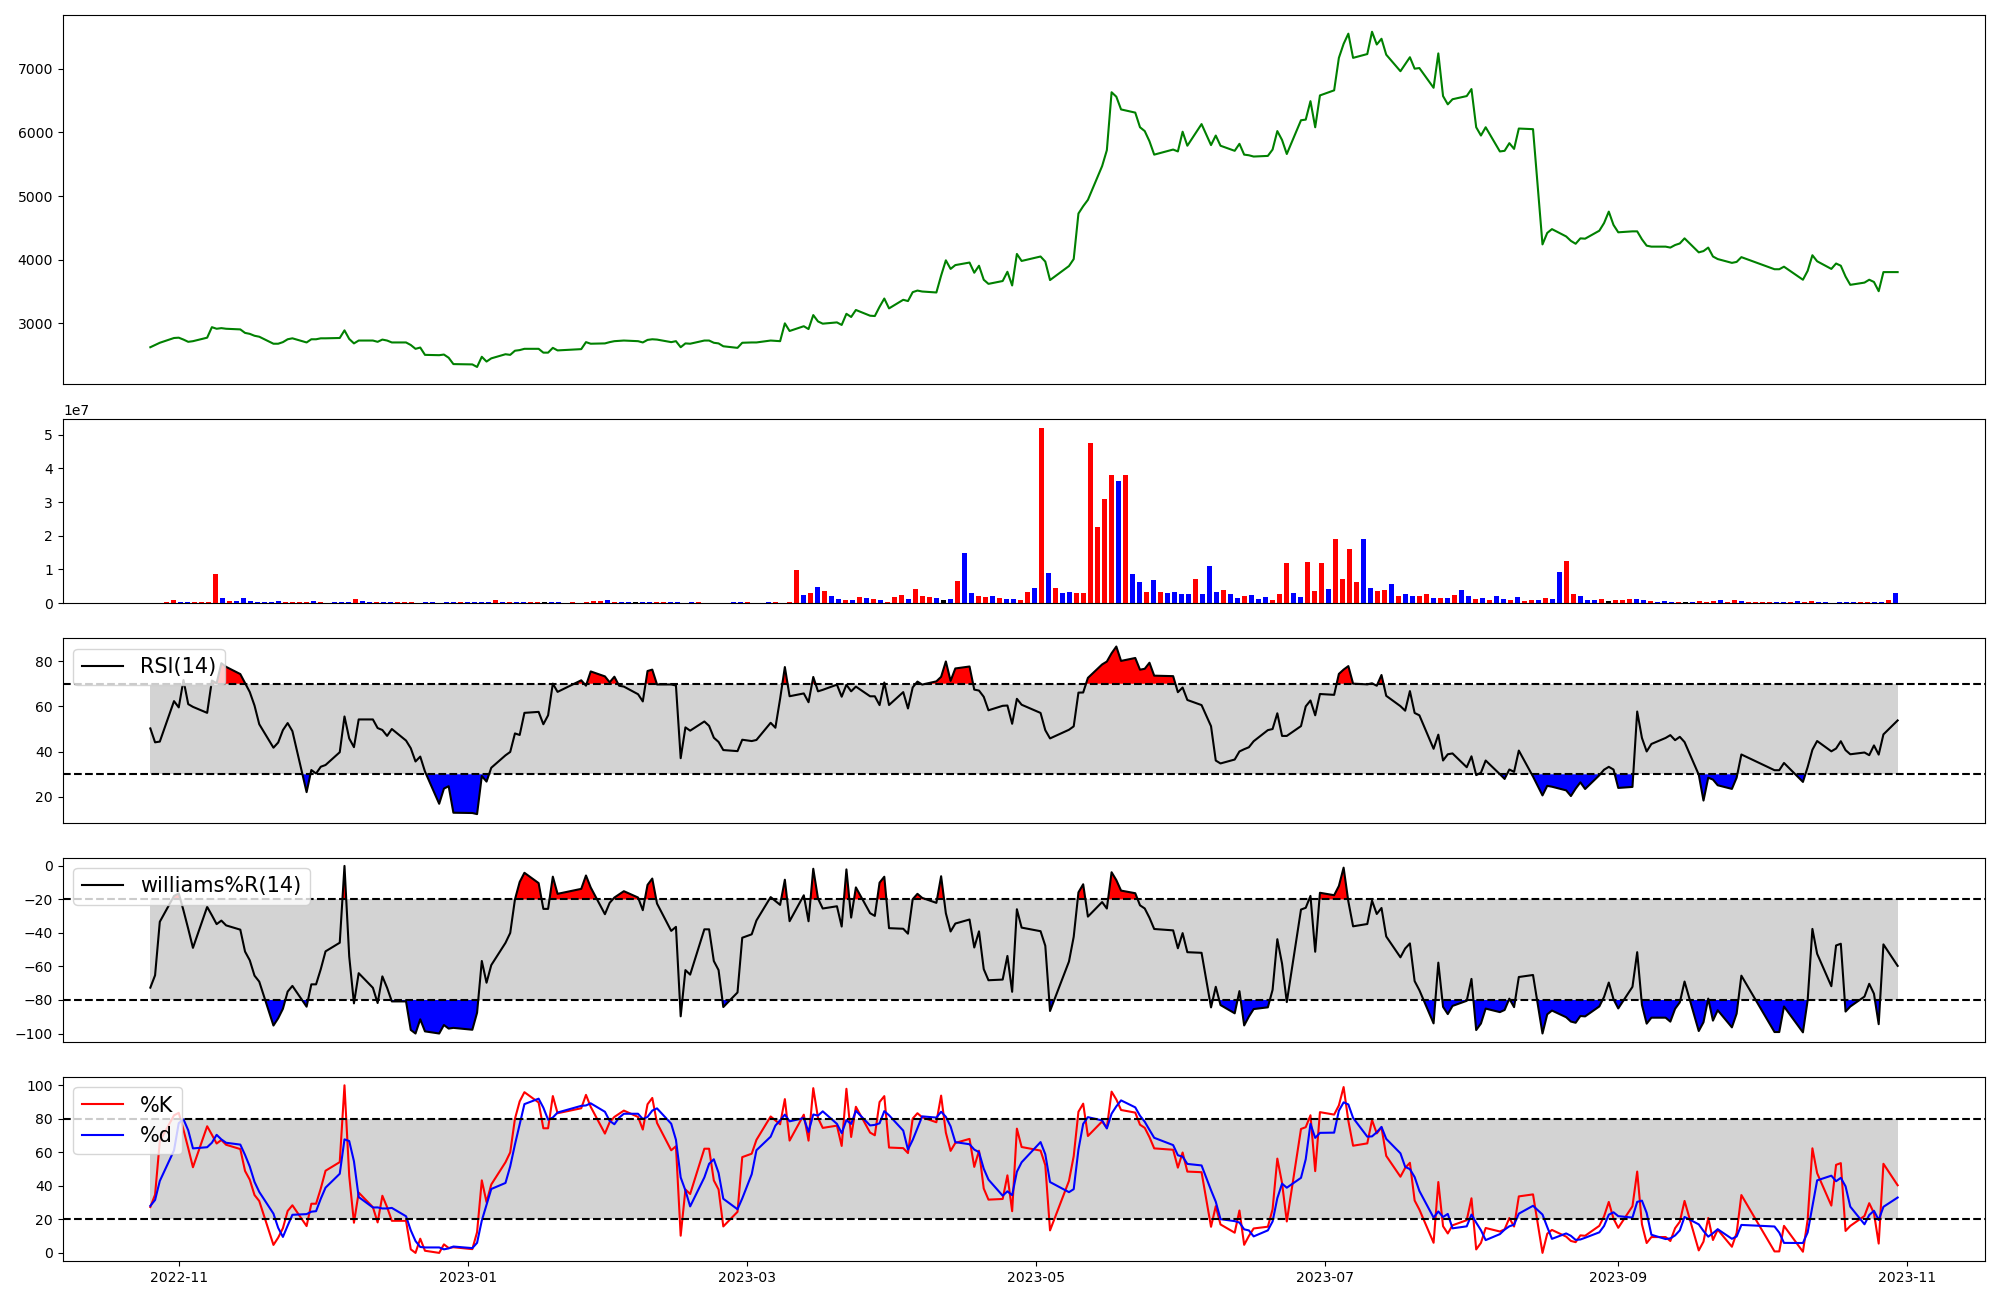Image resolution: width=2000 pixels, height=1300 pixels.
Task: Click the %d legend text
Action: [155, 1134]
